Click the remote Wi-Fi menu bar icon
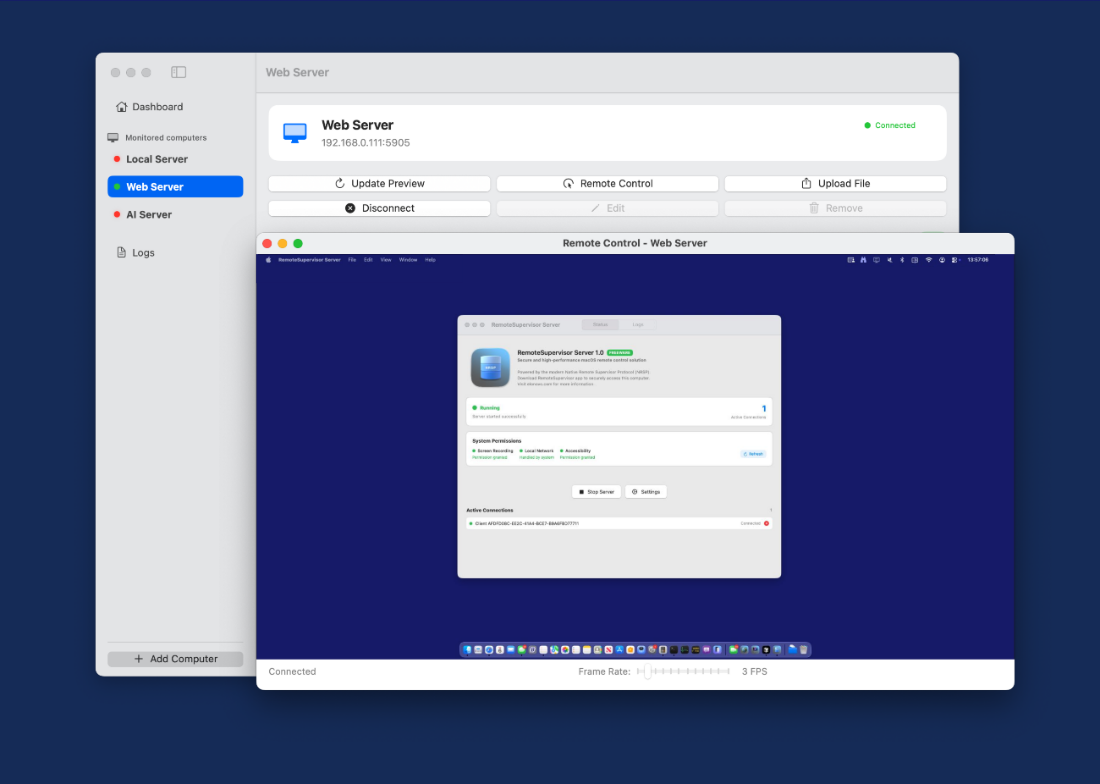The image size is (1100, 784). (929, 260)
